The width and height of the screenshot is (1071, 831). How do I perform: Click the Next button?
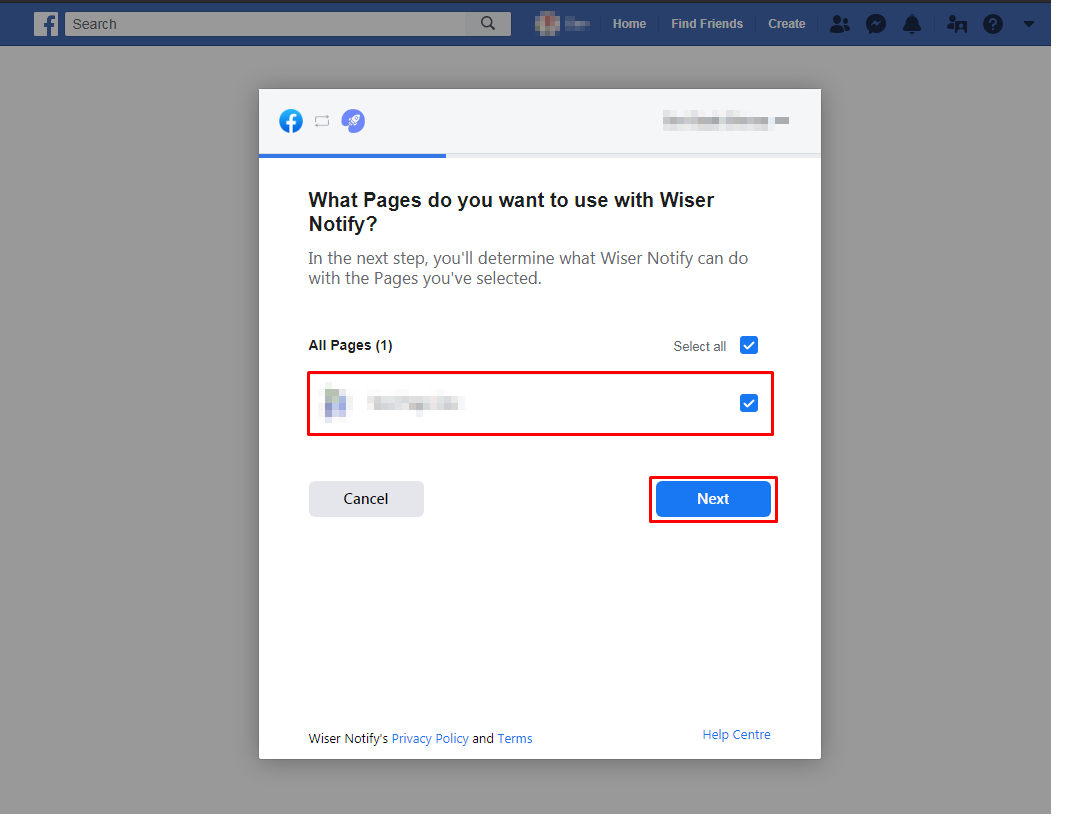(713, 499)
